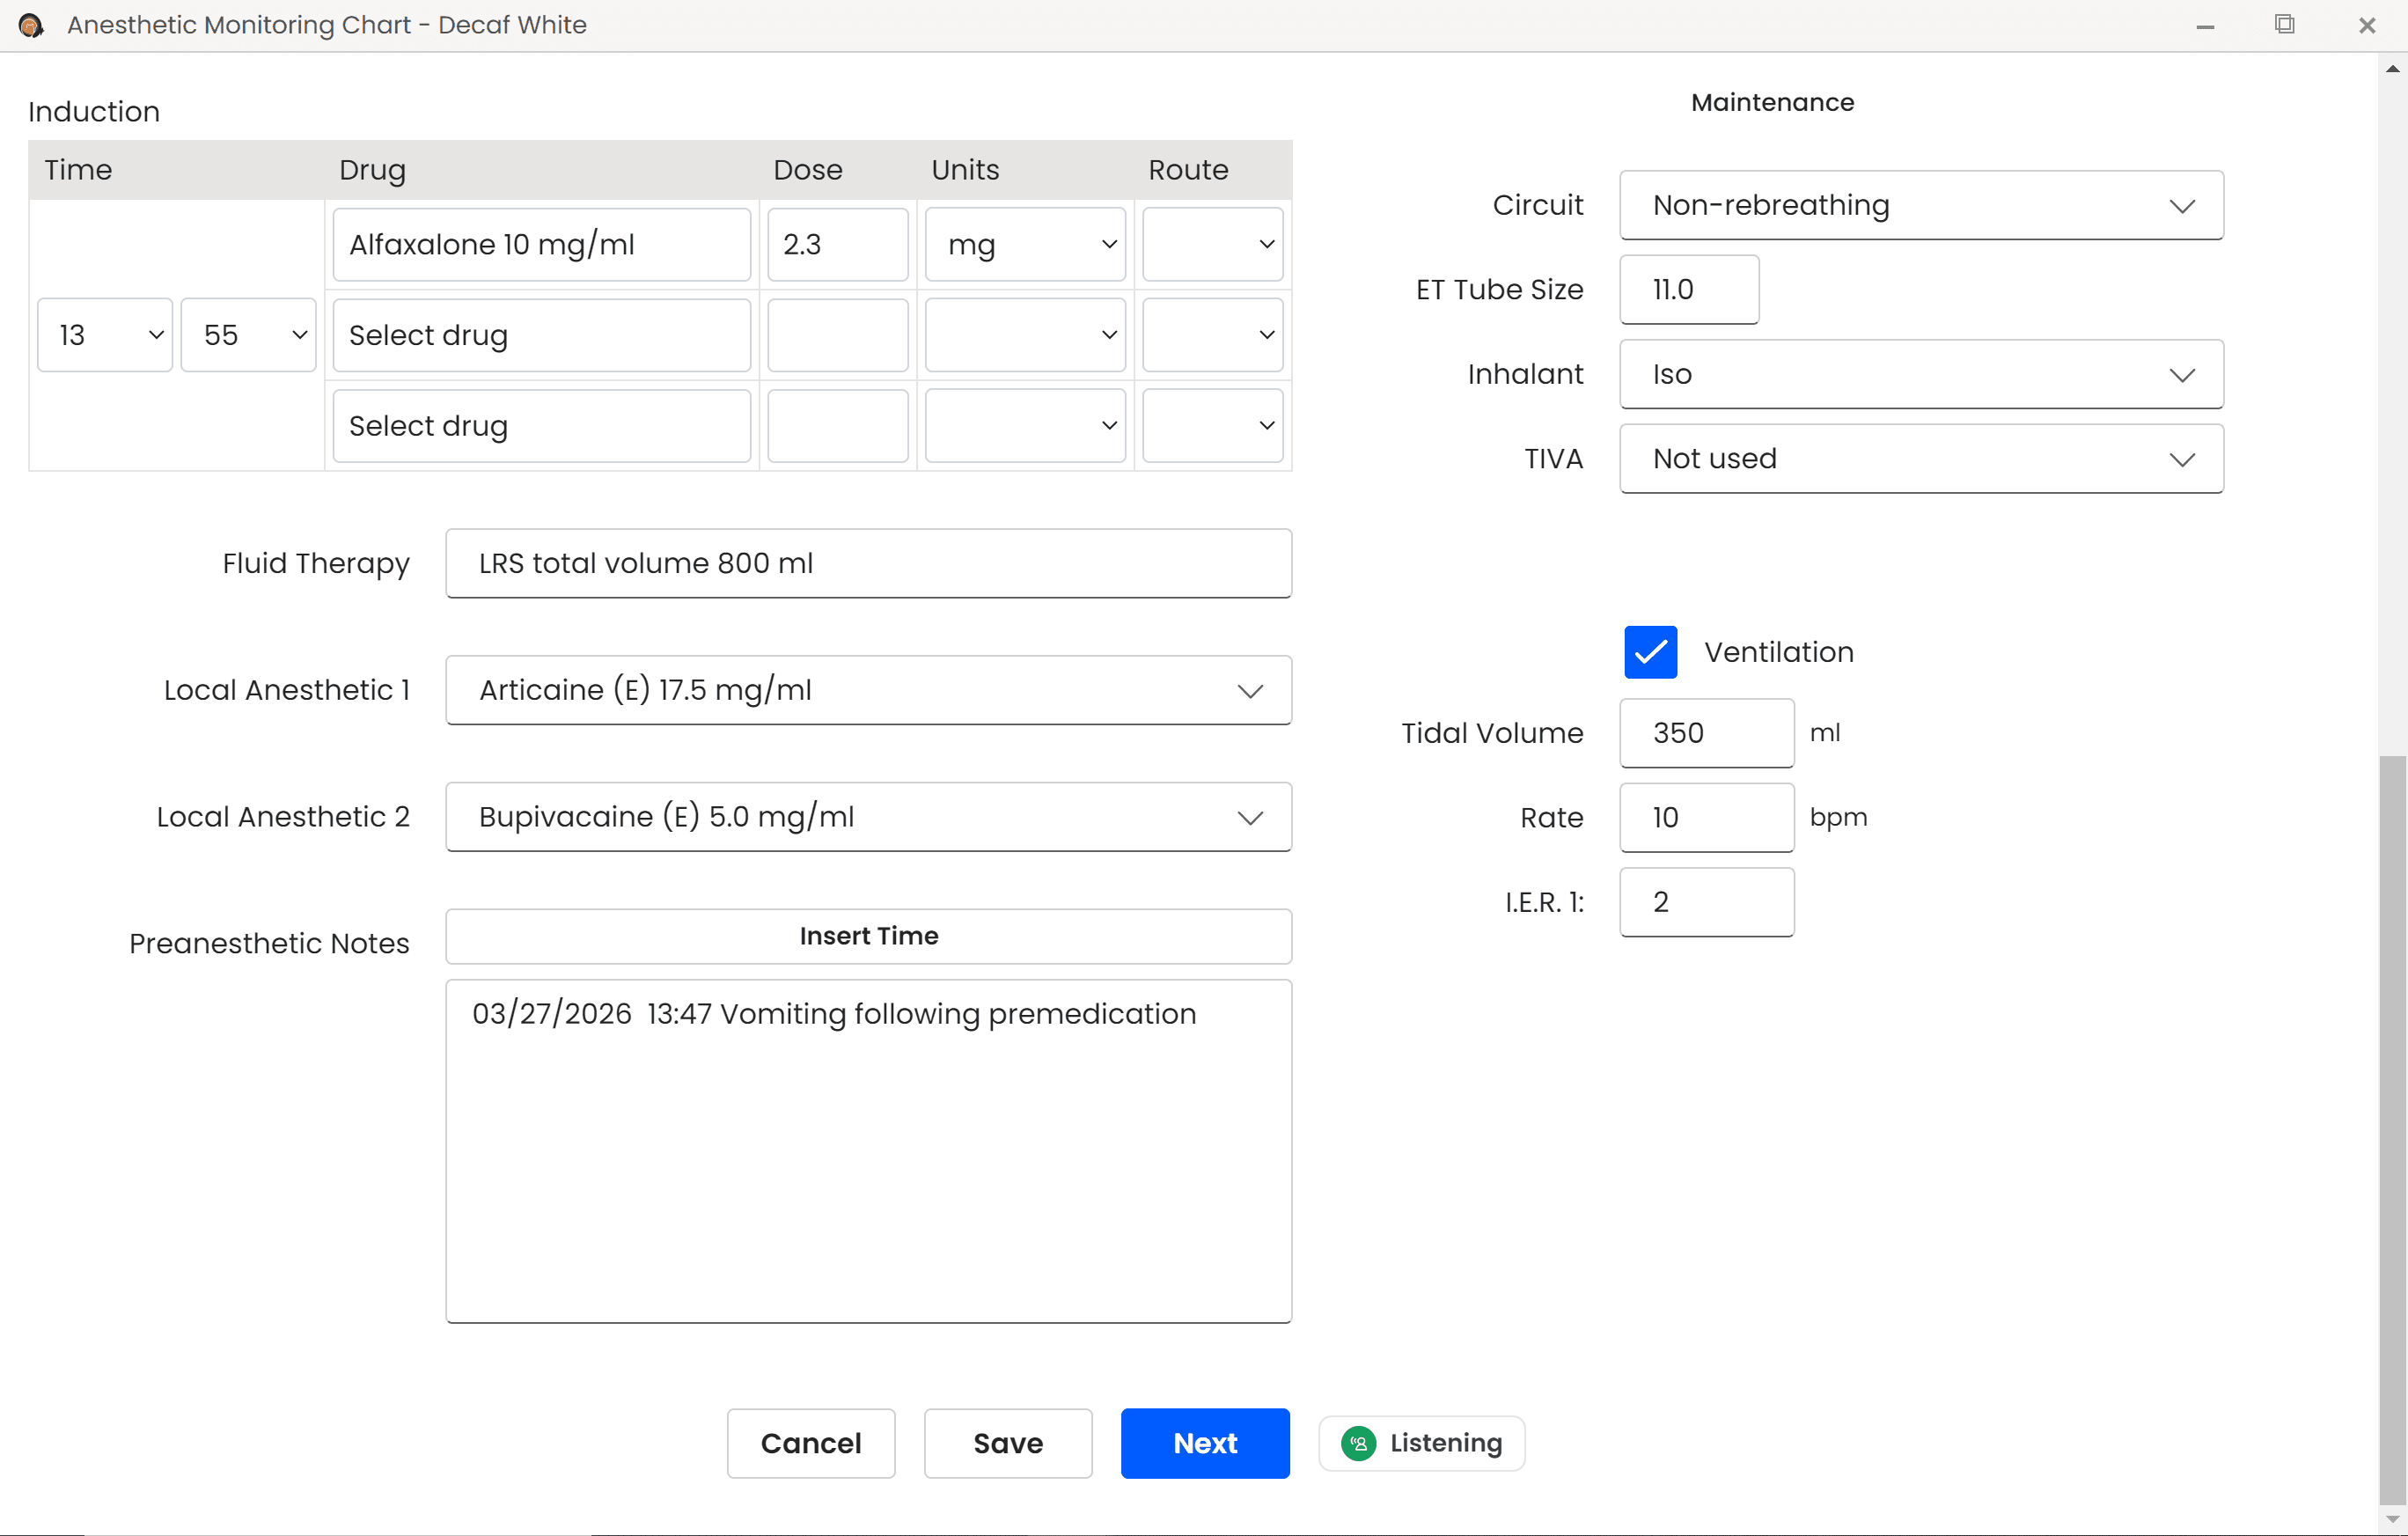Expand the Local Anesthetic 1 dropdown
2408x1536 pixels.
coord(868,690)
